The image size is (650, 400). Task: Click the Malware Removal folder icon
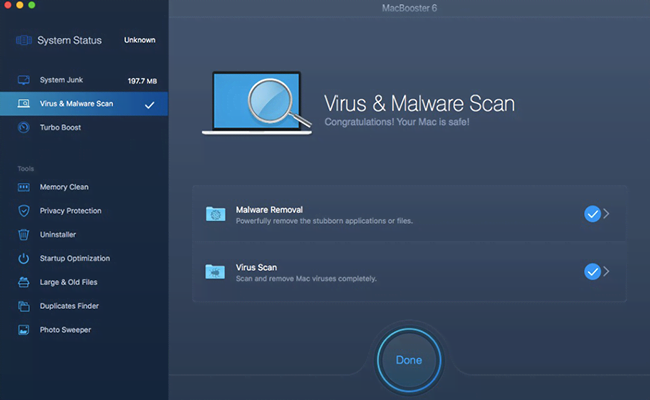click(x=216, y=214)
